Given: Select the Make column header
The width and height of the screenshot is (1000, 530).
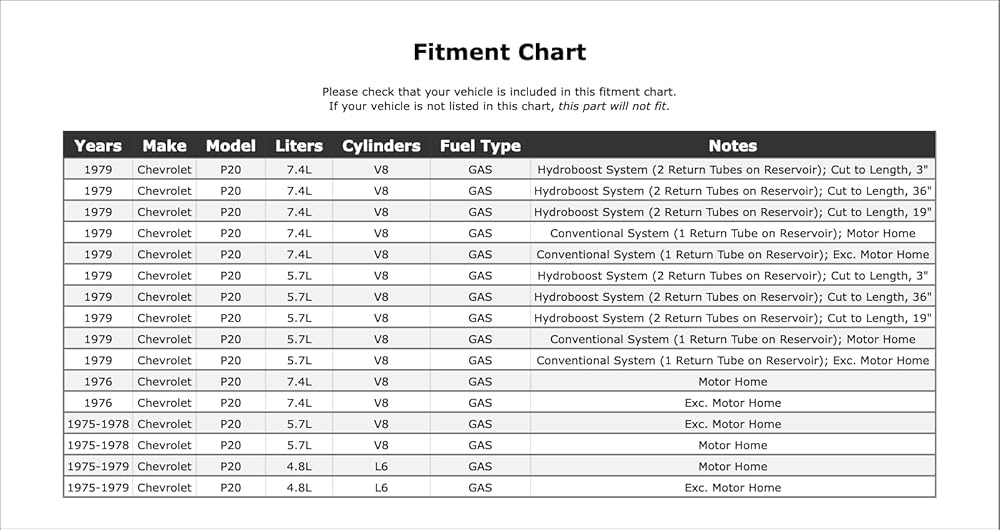Looking at the screenshot, I should (164, 146).
